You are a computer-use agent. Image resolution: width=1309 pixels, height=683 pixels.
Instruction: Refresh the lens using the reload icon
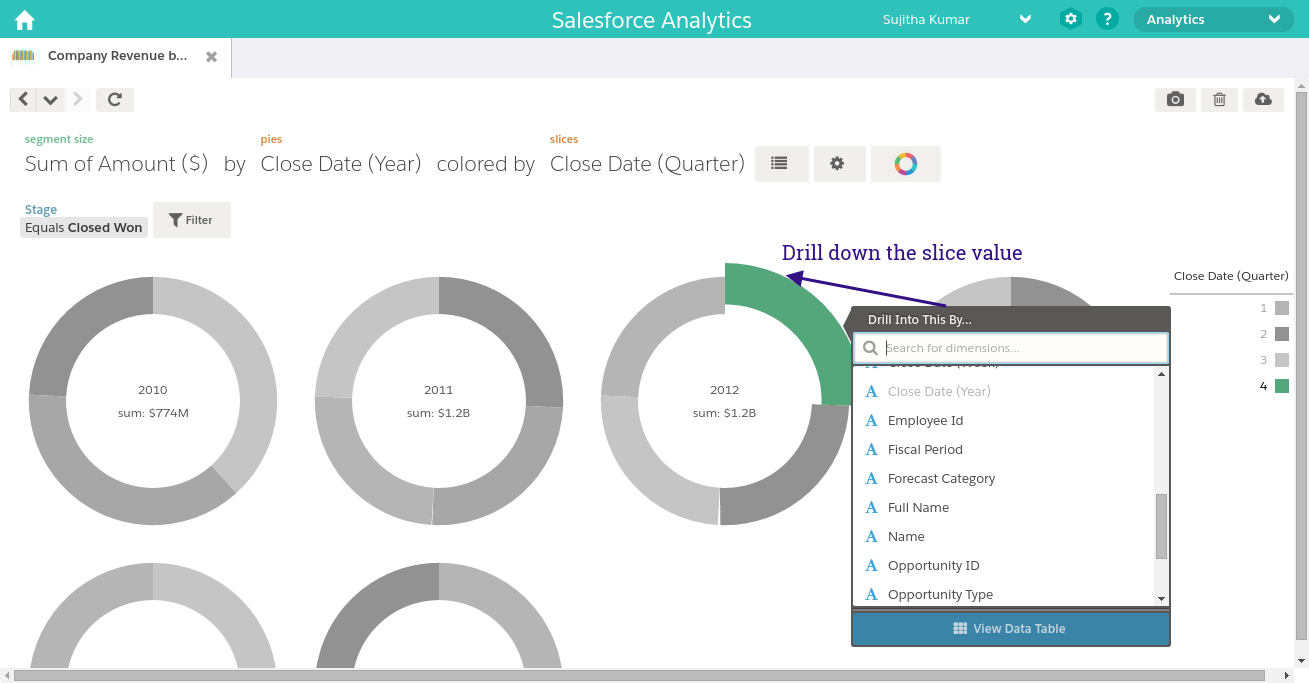pyautogui.click(x=114, y=99)
